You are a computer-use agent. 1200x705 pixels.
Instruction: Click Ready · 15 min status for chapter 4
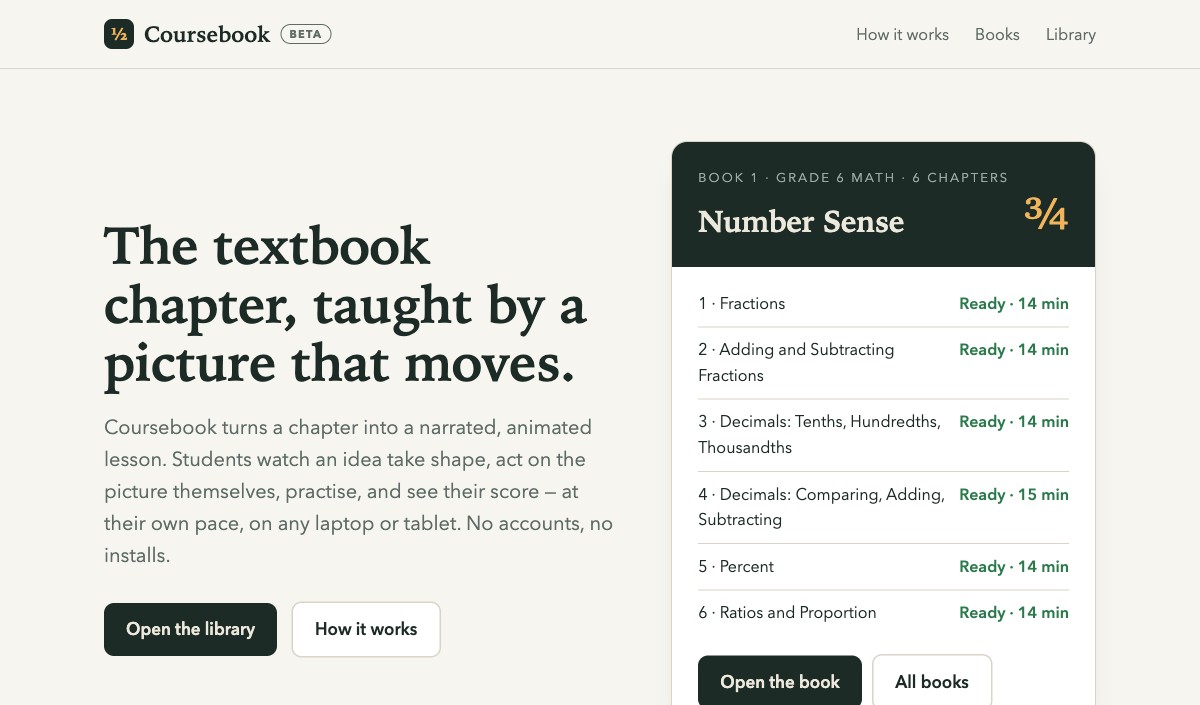click(x=1014, y=494)
